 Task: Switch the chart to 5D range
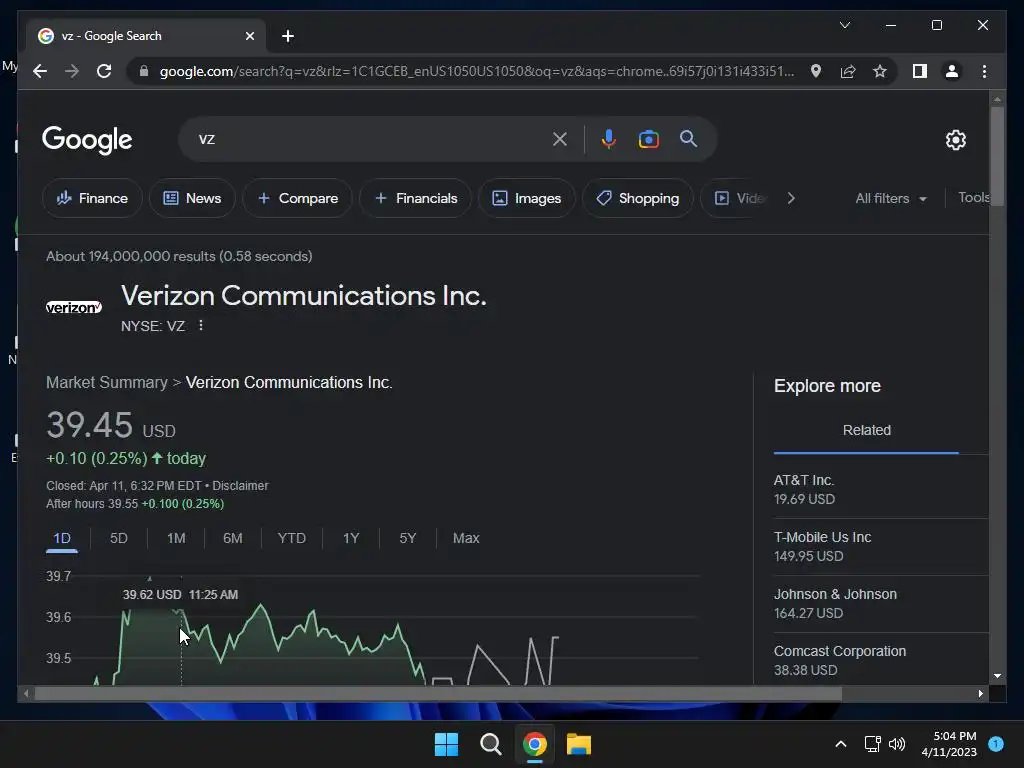[x=119, y=538]
